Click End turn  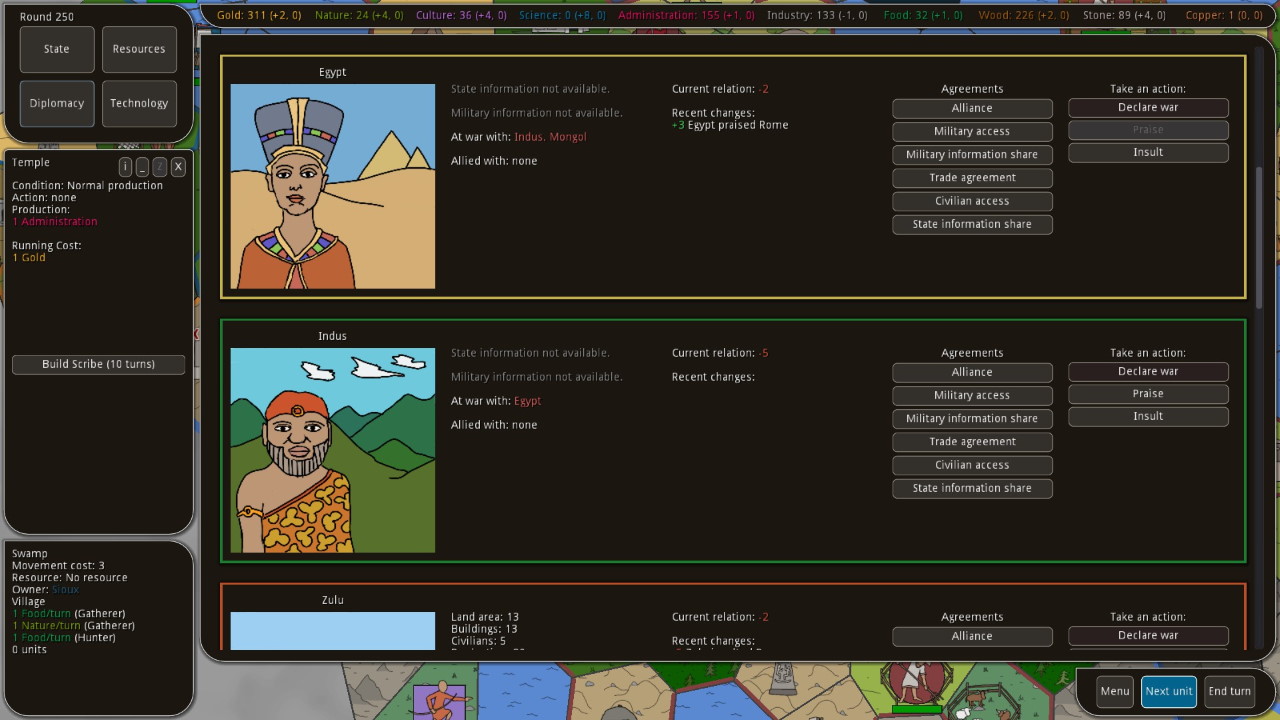(1229, 691)
